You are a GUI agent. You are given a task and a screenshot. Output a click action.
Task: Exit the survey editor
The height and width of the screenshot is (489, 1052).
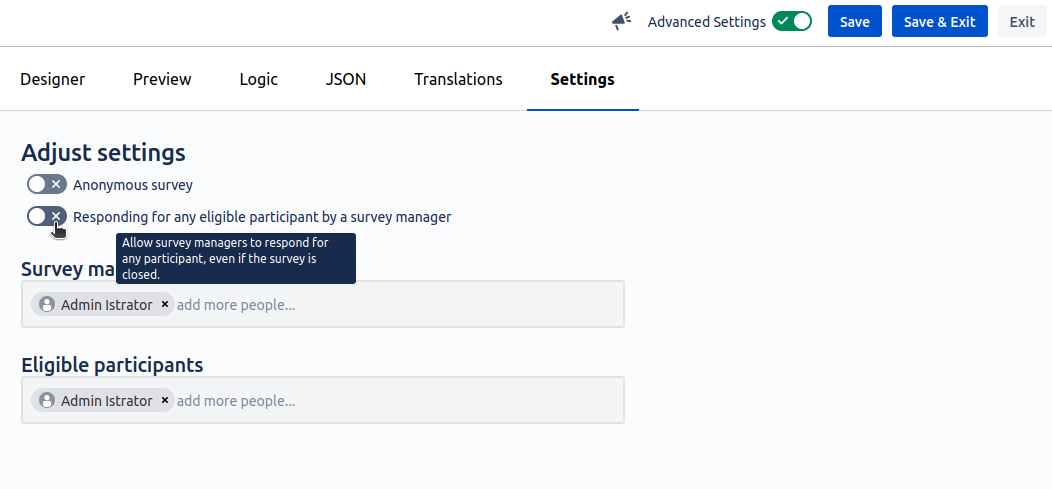click(x=1021, y=21)
